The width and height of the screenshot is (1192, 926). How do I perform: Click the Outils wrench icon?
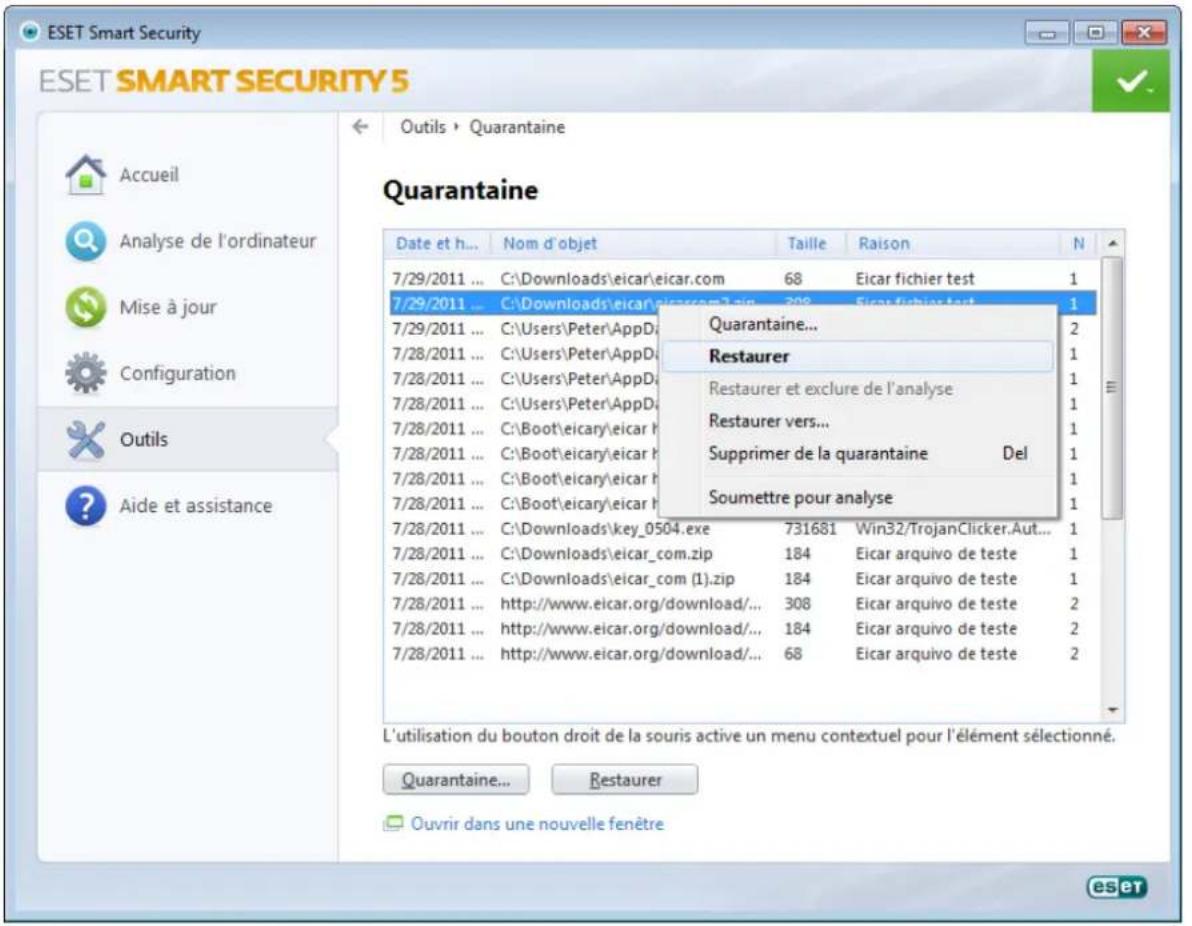(85, 439)
